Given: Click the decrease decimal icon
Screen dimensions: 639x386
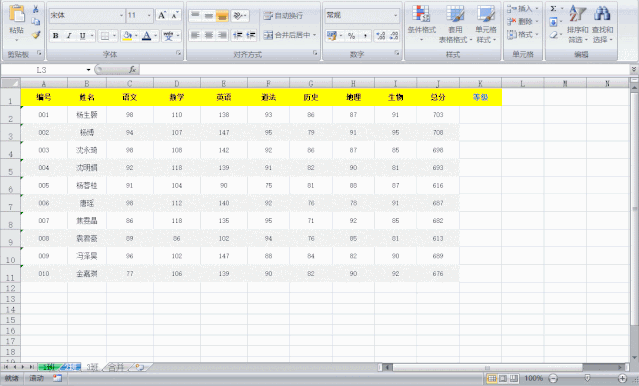Looking at the screenshot, I should pyautogui.click(x=394, y=36).
